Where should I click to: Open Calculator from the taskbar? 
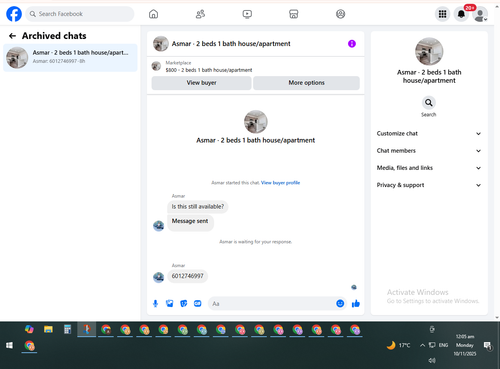67,329
